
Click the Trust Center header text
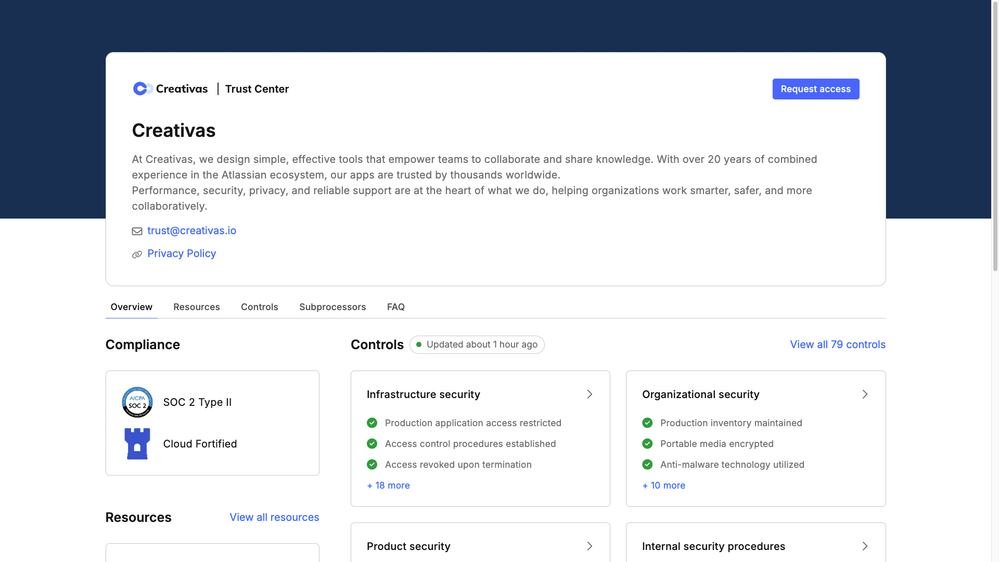[257, 89]
